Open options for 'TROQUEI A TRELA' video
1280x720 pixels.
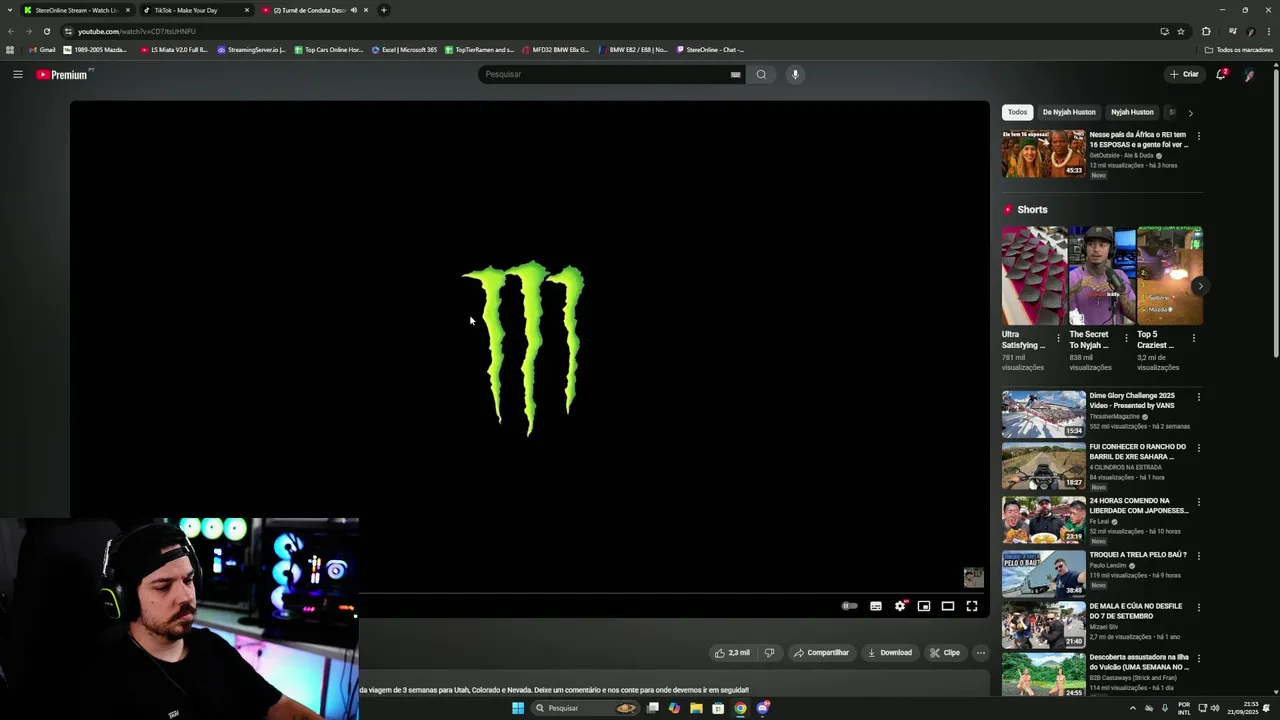click(x=1199, y=556)
